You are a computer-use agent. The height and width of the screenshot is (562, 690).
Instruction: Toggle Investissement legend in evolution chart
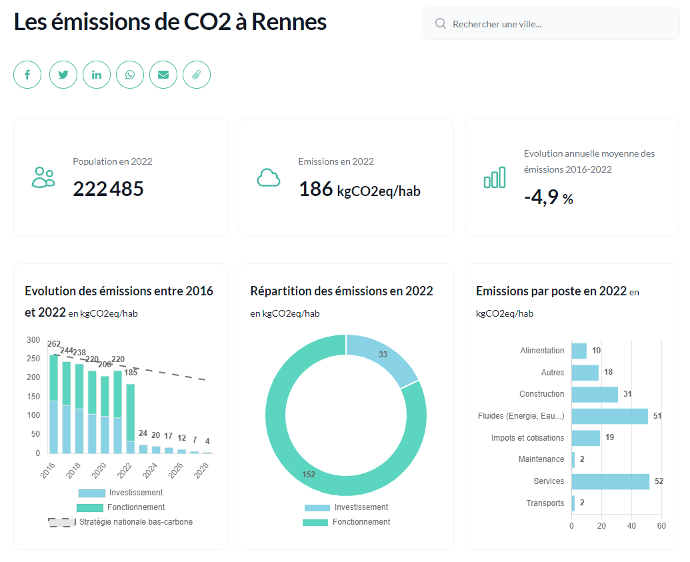click(x=121, y=492)
